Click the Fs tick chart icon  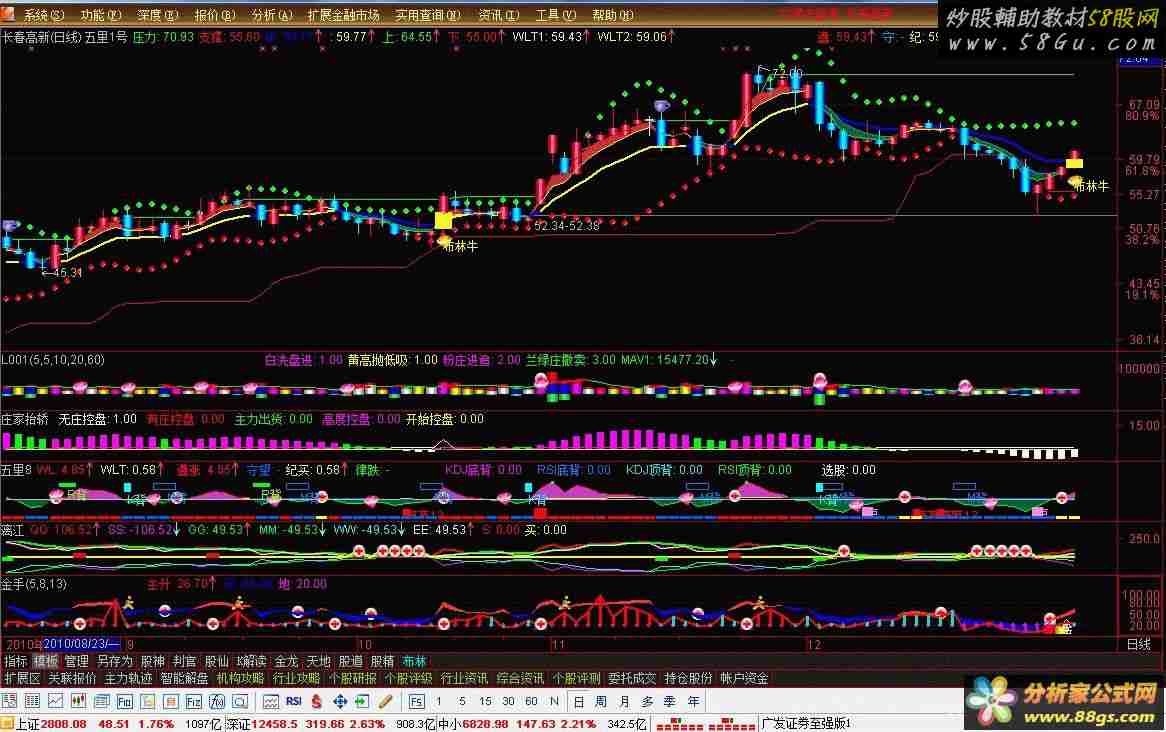(416, 701)
